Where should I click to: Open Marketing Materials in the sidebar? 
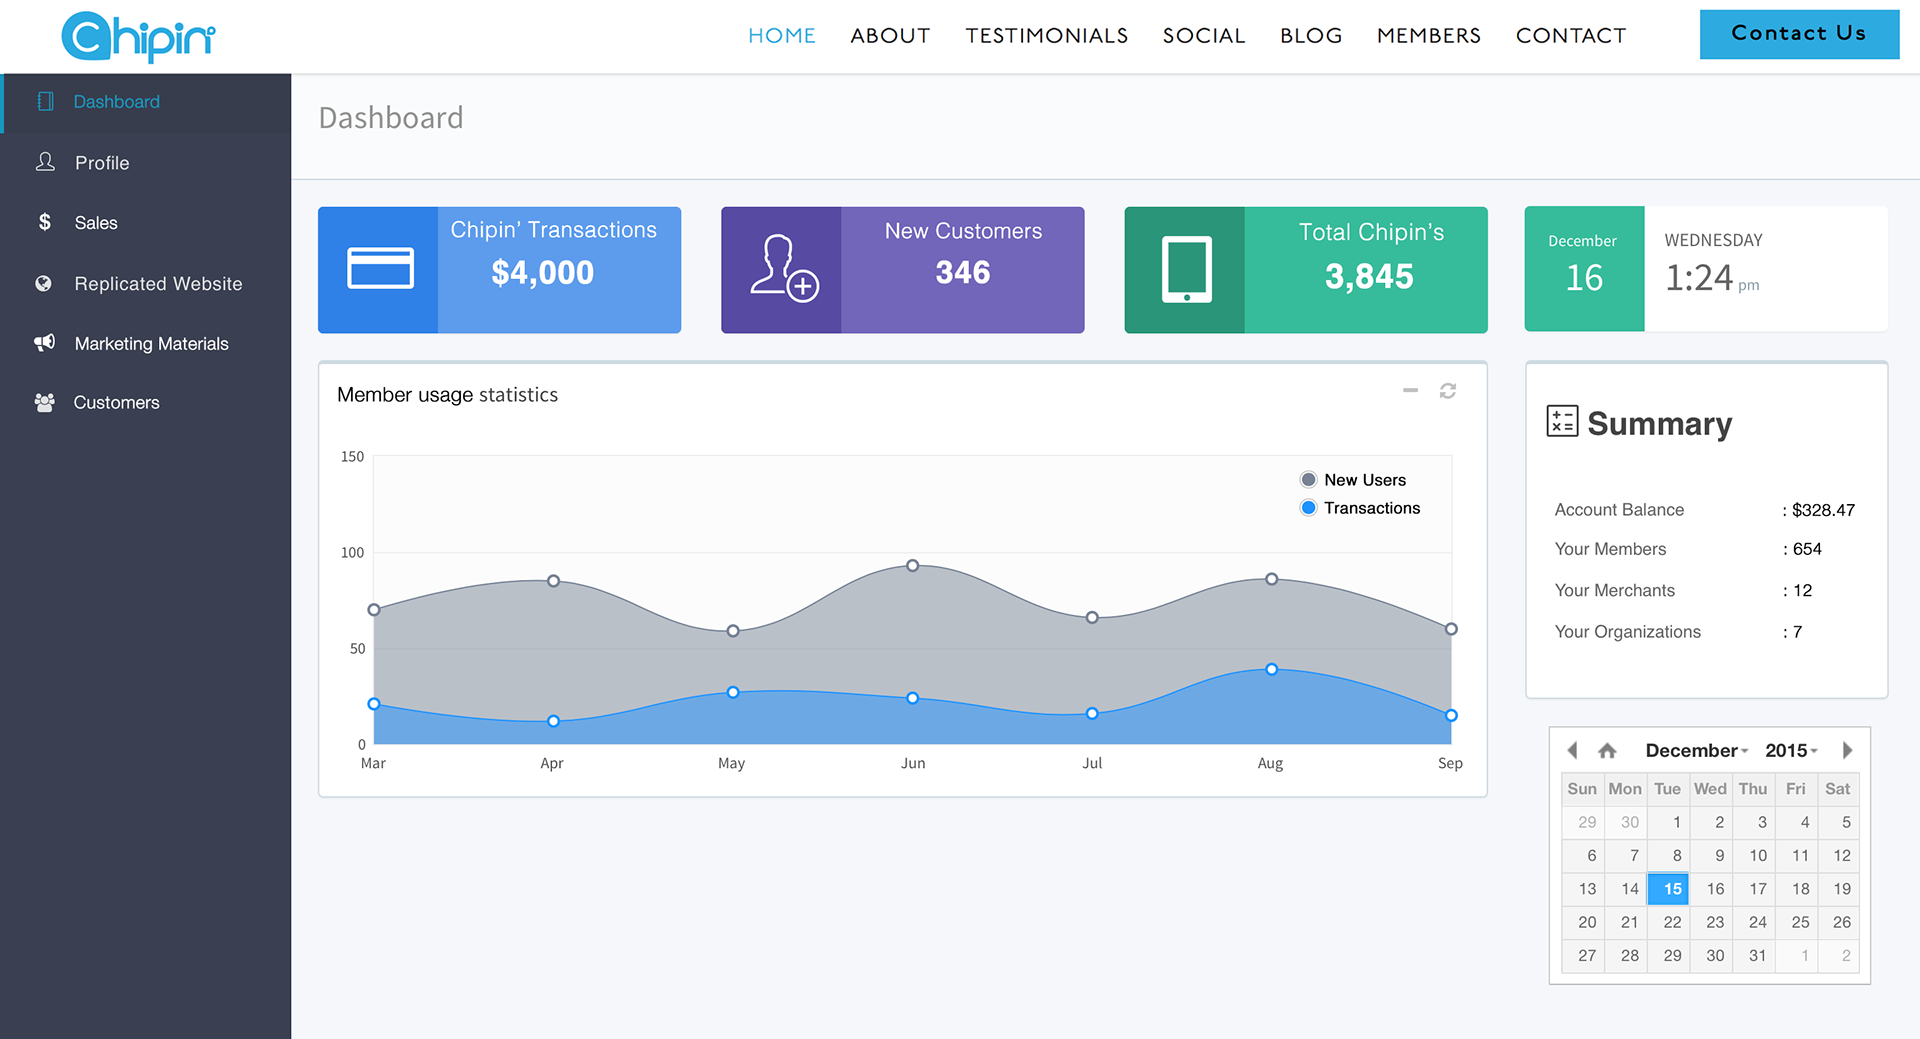point(151,344)
